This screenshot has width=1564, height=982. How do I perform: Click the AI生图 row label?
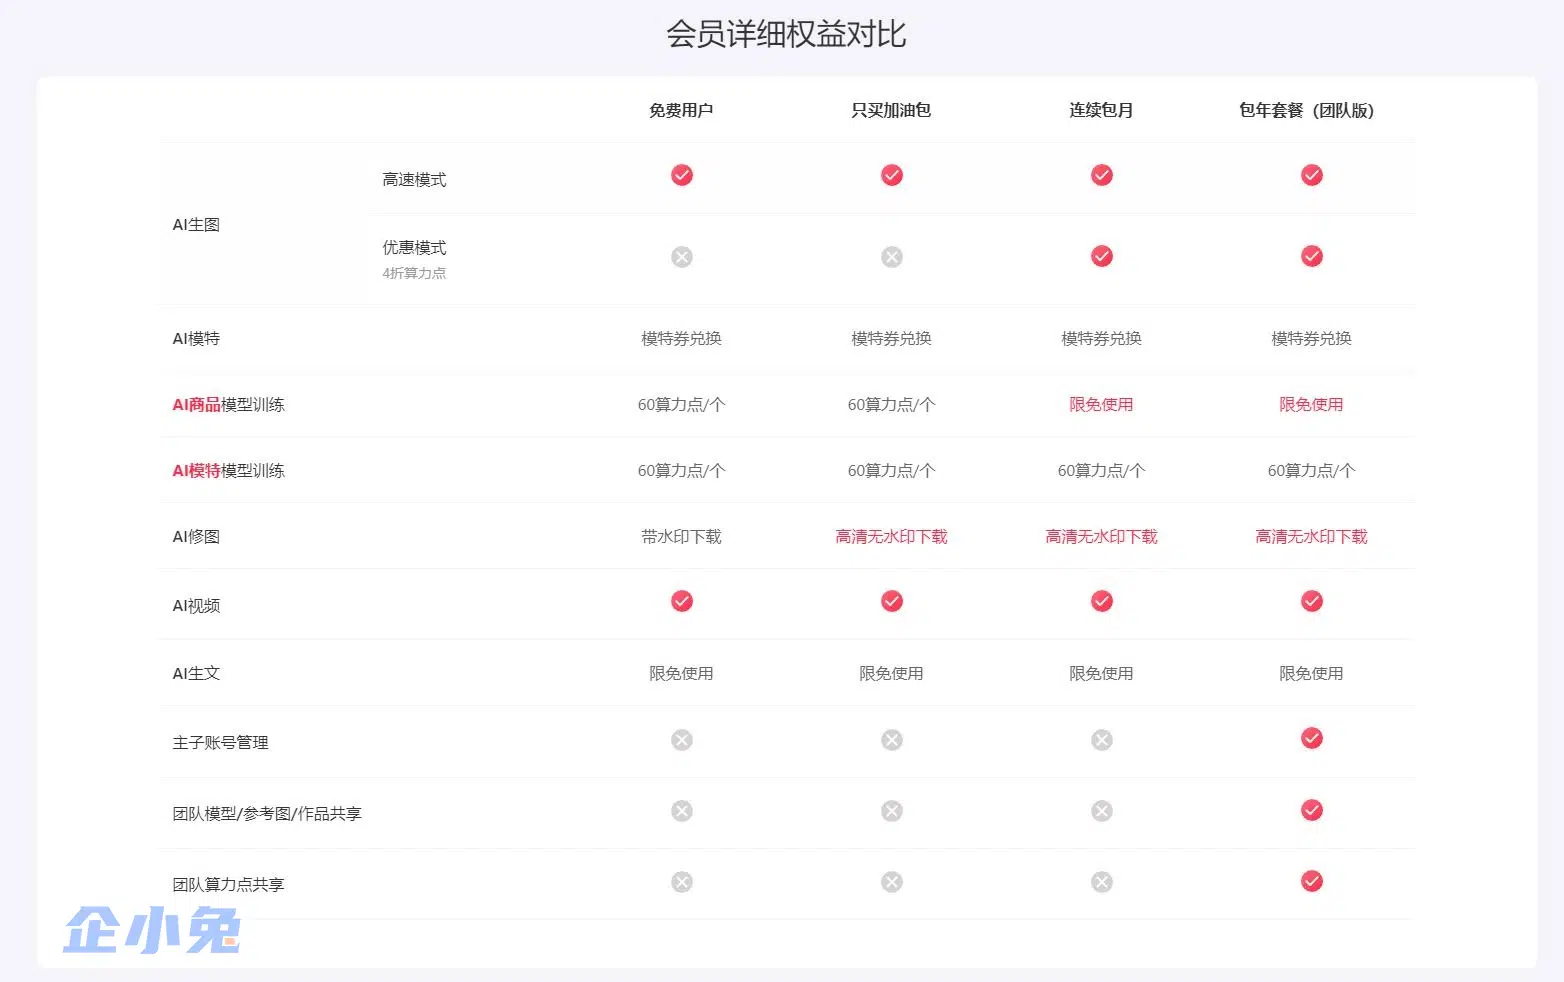pos(196,225)
